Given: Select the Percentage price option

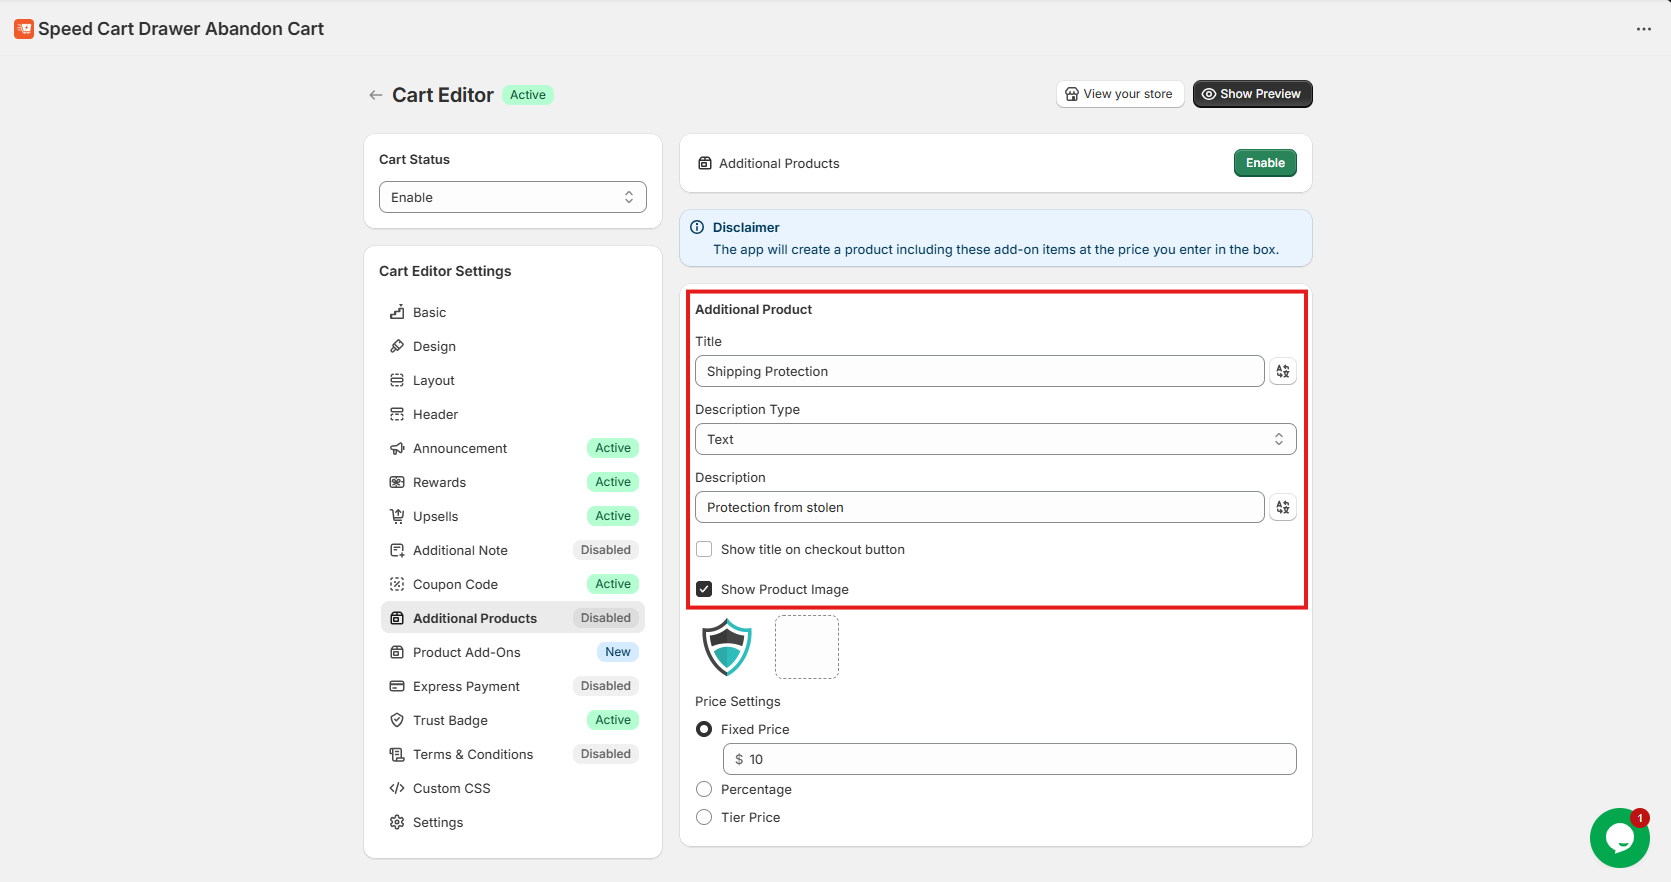Looking at the screenshot, I should click(704, 789).
